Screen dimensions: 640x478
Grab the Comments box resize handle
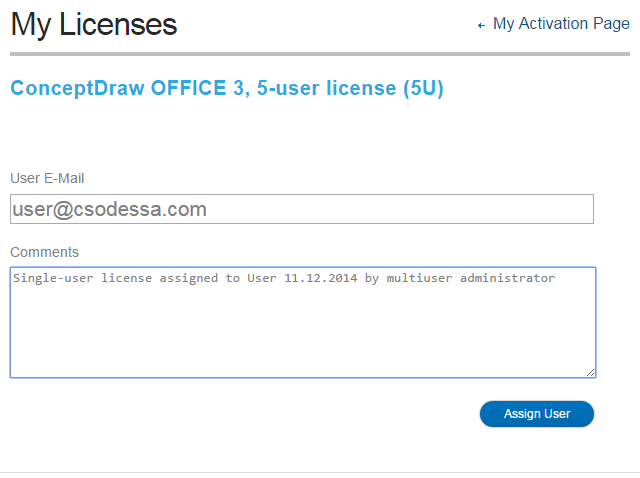[591, 372]
